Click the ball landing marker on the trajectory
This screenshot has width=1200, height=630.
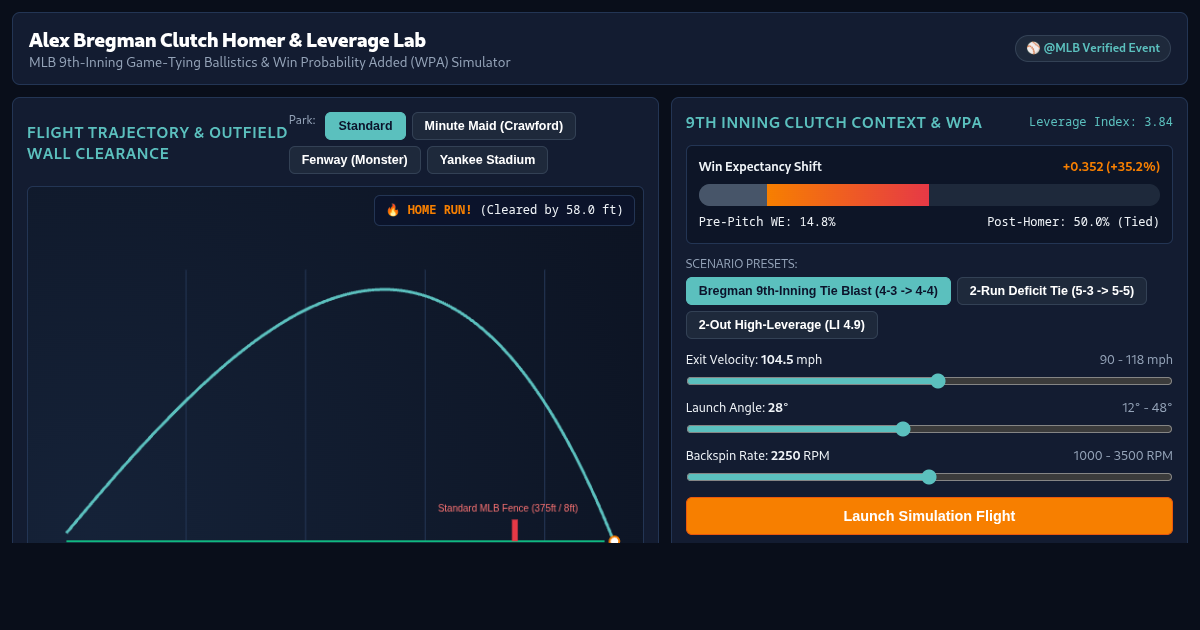(x=614, y=541)
